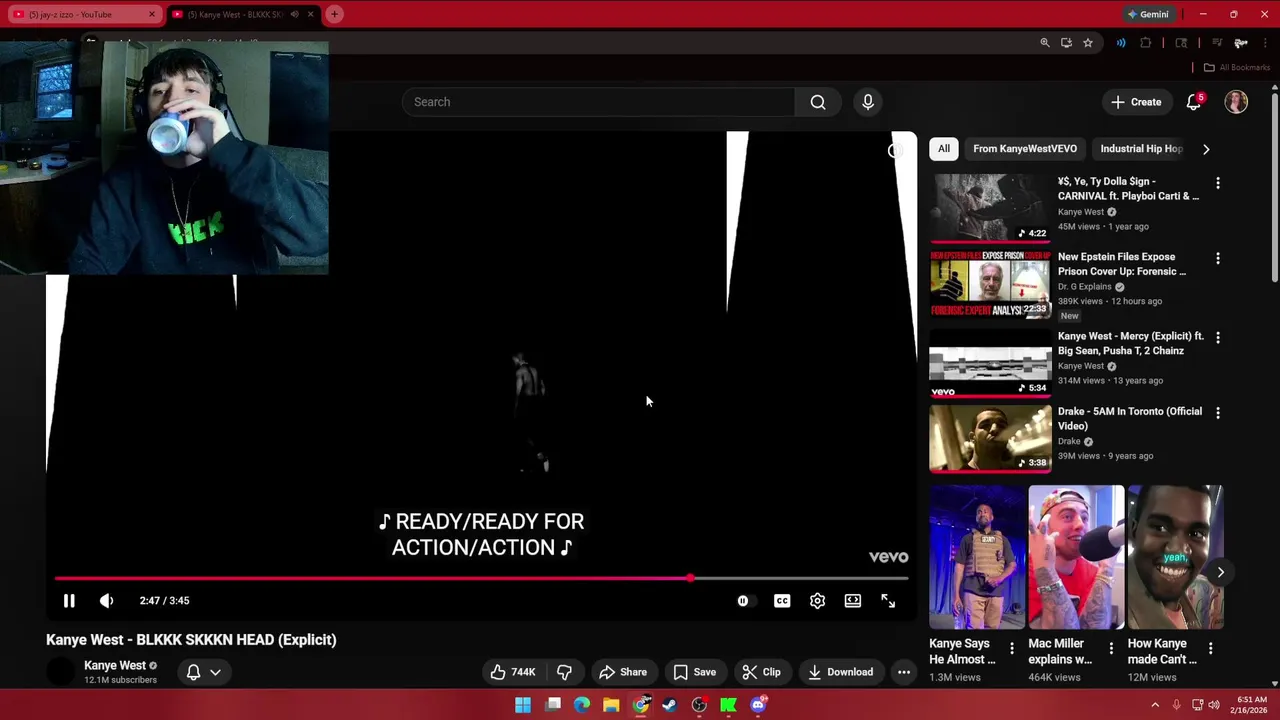Switch the player to theater mode
1280x720 pixels.
click(852, 601)
